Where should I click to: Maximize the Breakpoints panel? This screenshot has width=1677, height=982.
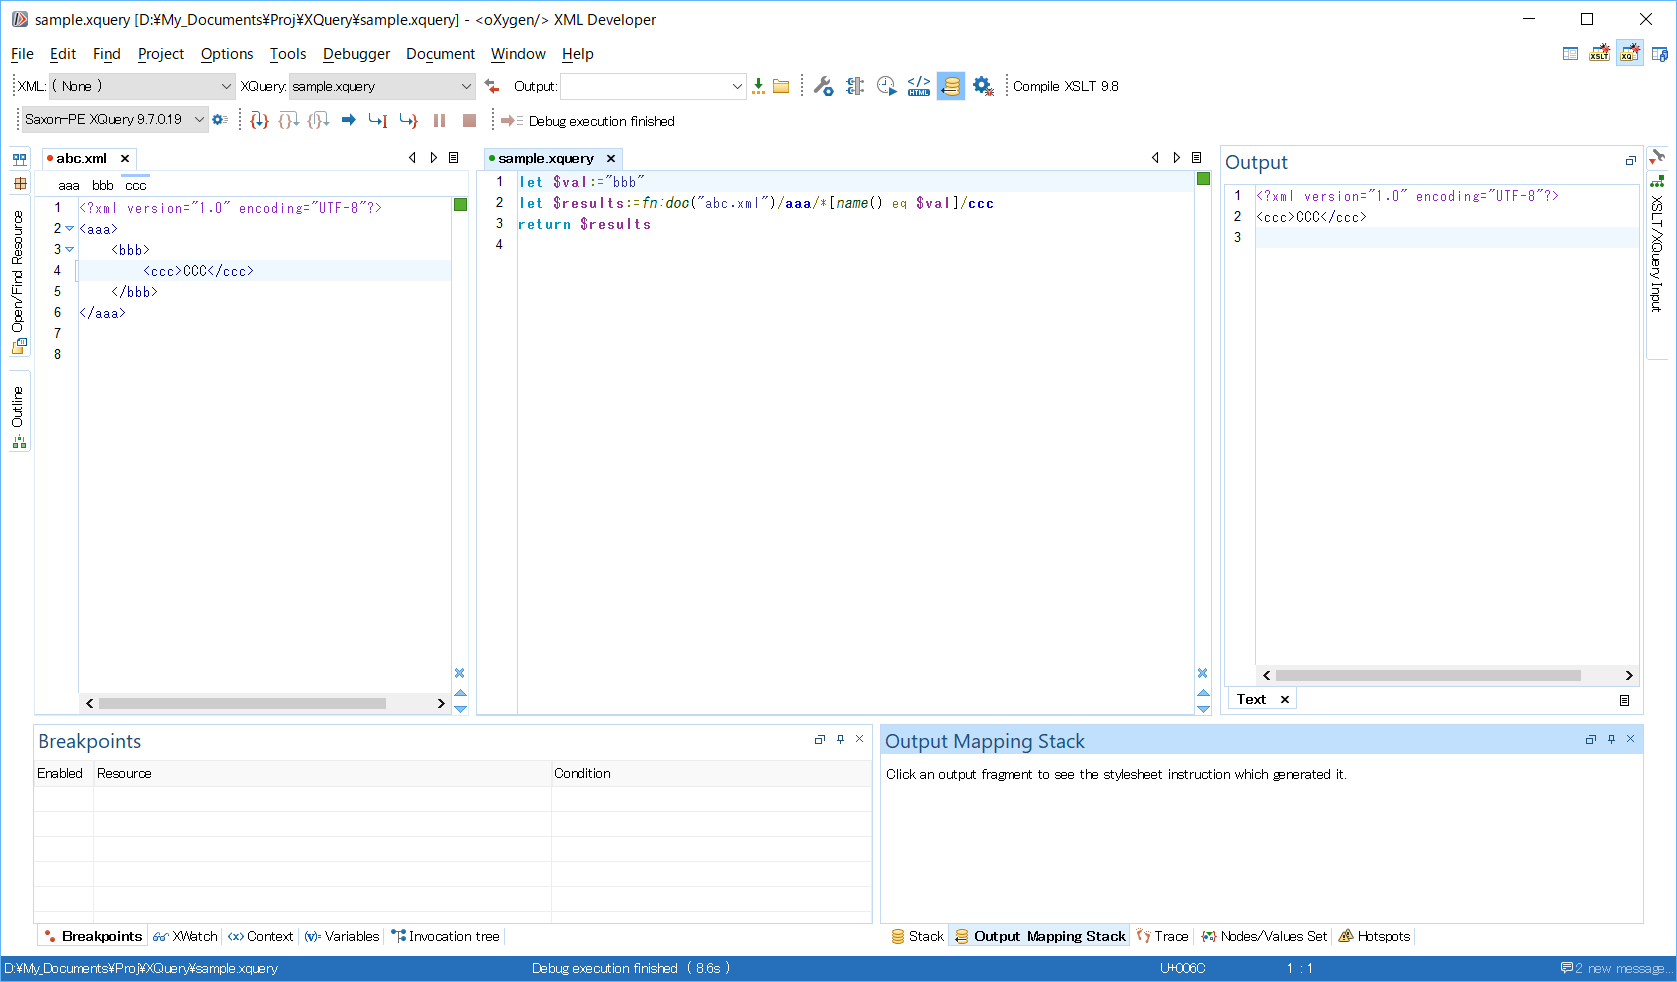coord(820,739)
